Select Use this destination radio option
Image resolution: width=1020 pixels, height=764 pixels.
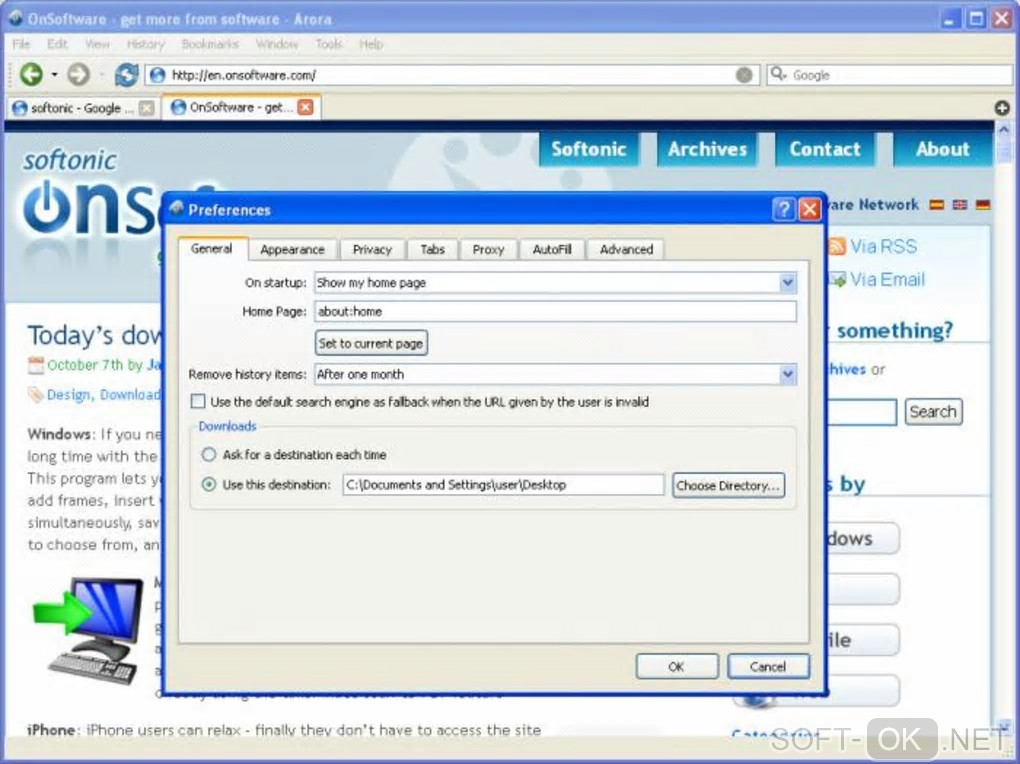[208, 484]
